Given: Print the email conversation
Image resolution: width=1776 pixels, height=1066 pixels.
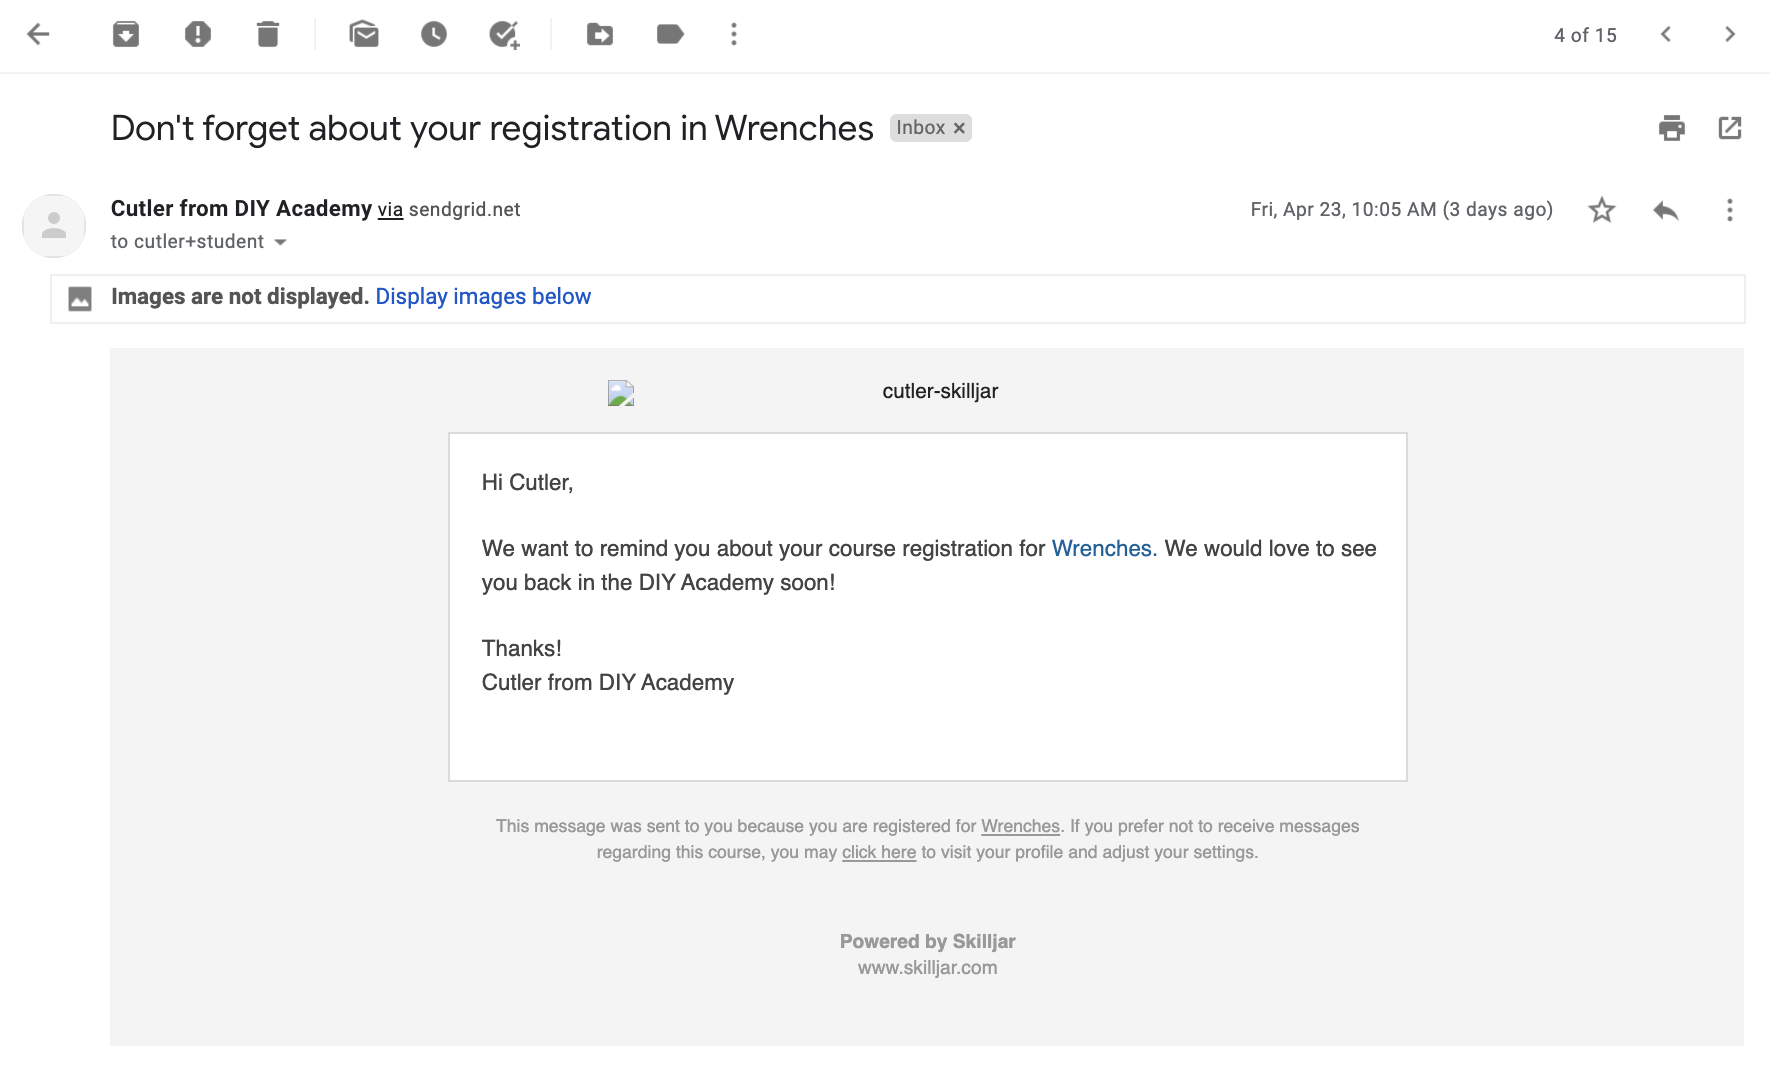Looking at the screenshot, I should tap(1671, 128).
